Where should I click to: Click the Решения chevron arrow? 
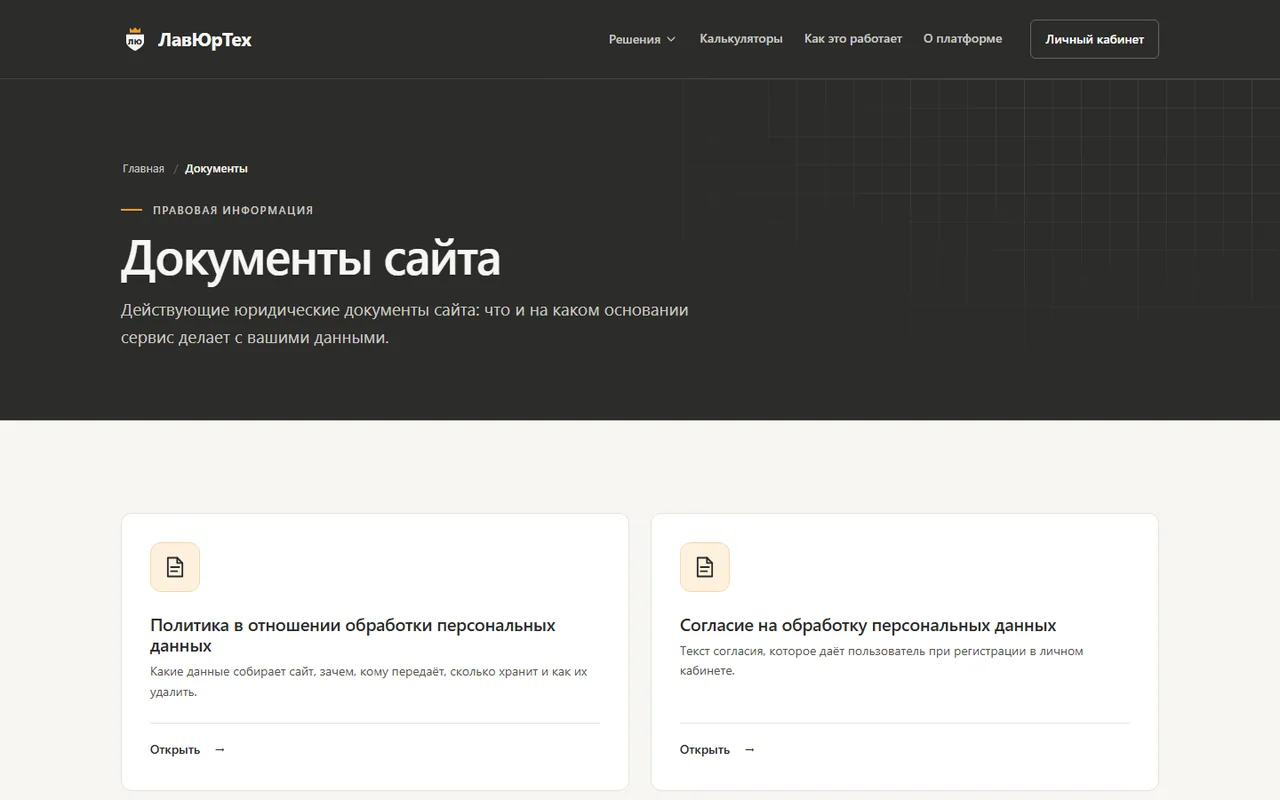coord(671,40)
